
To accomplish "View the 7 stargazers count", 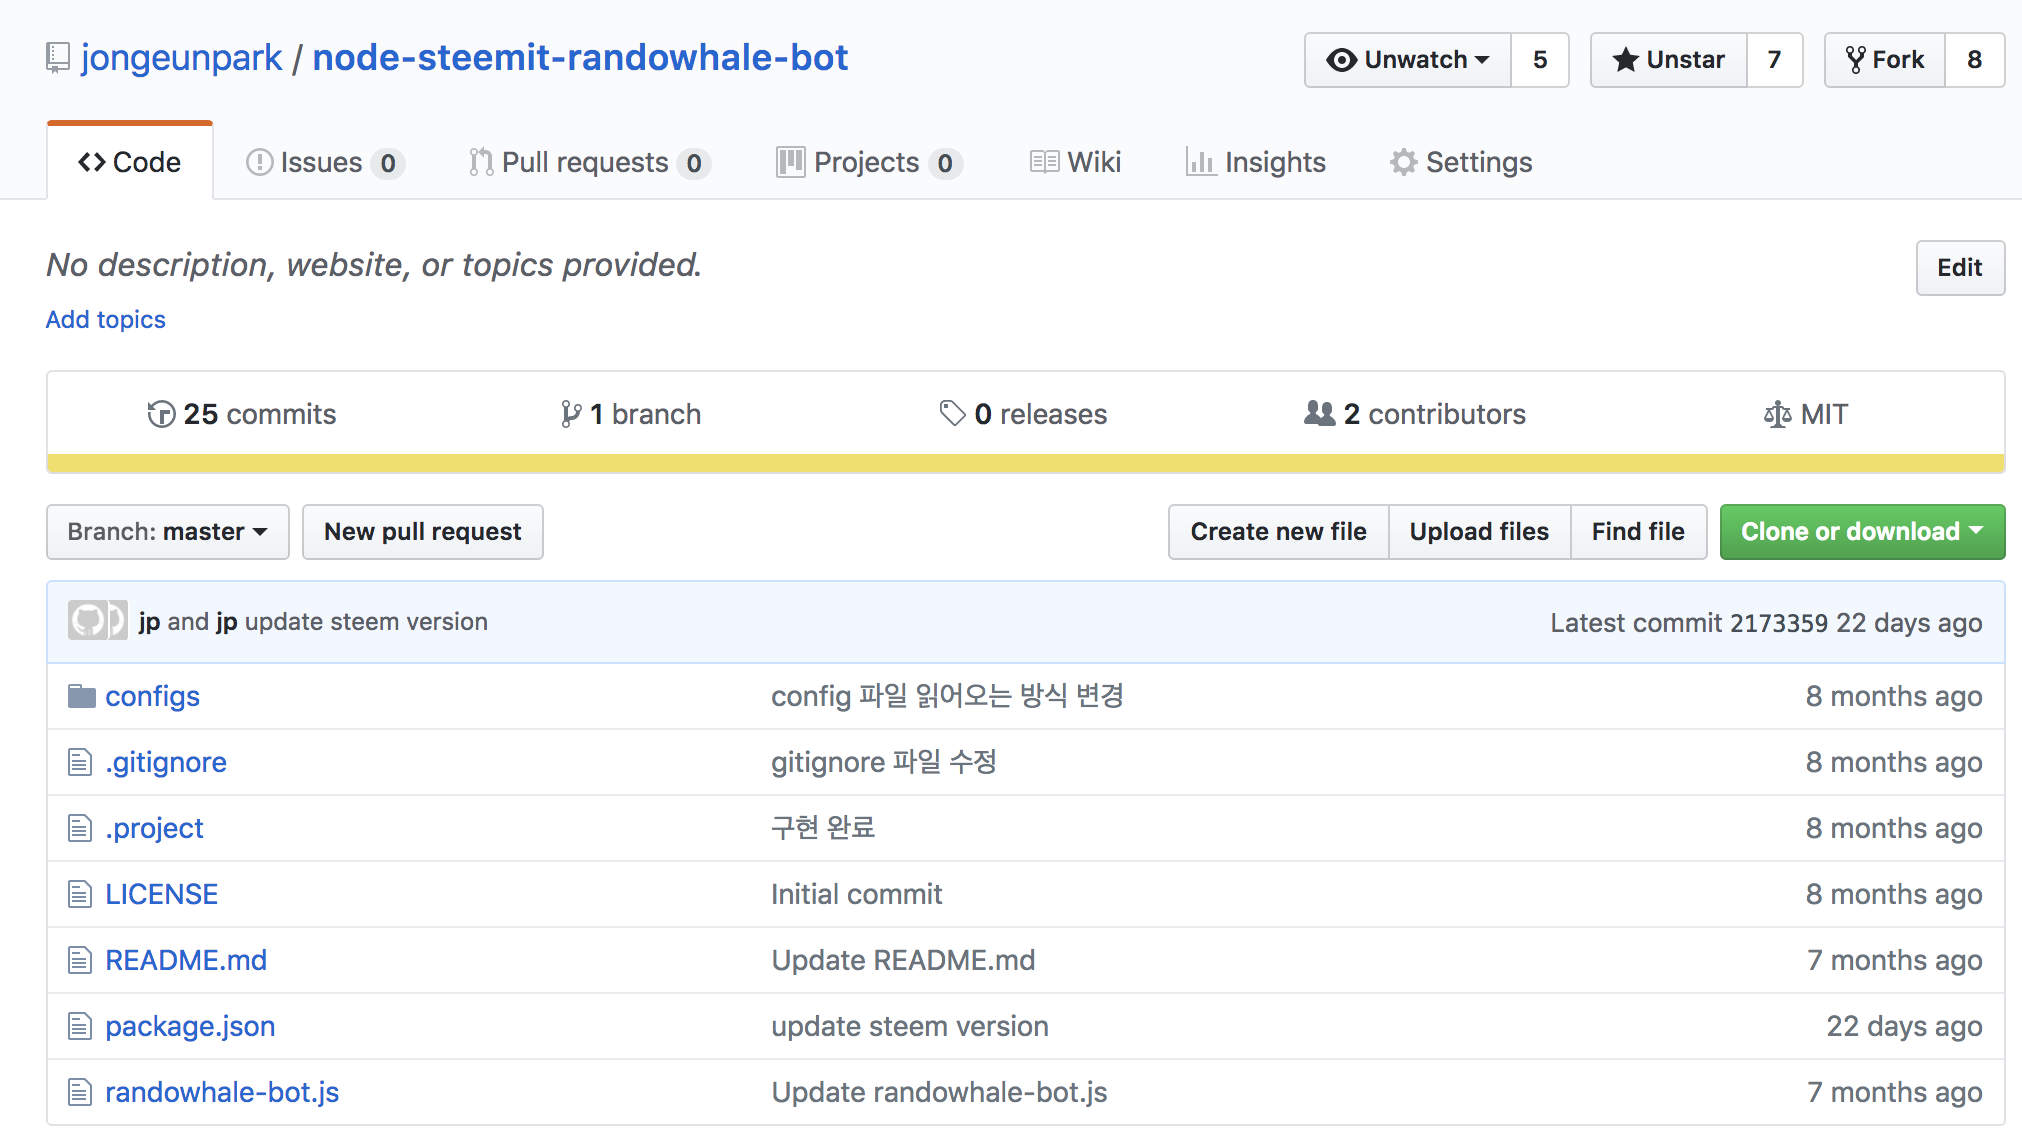I will pos(1775,60).
